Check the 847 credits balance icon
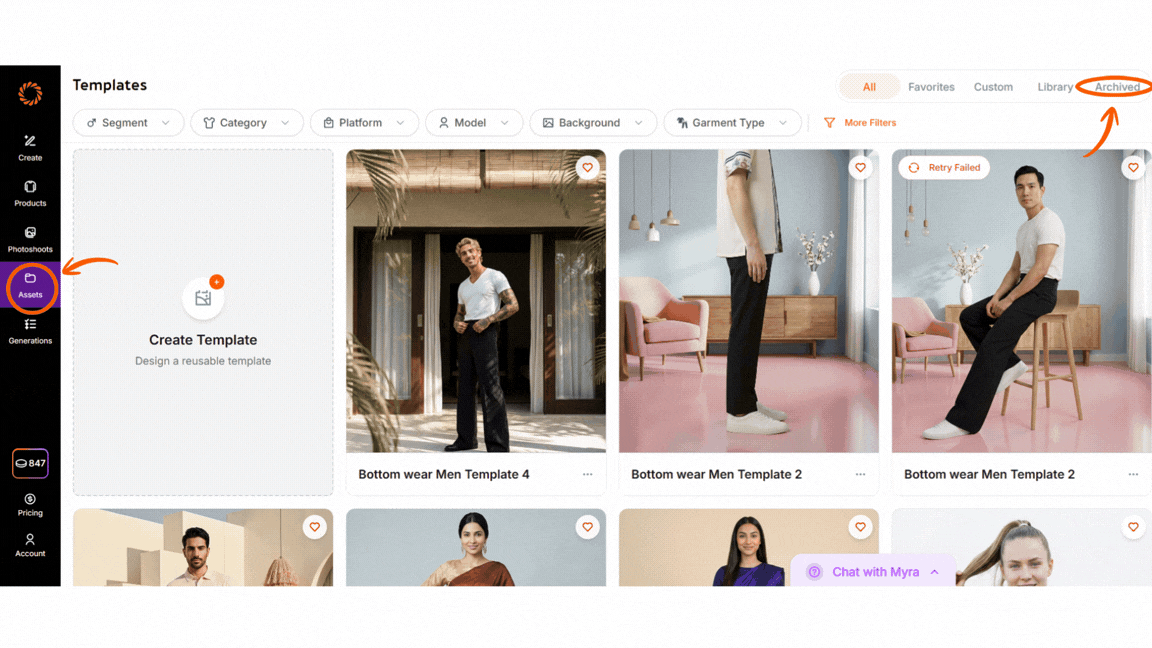Screen dimensions: 1152x648 pos(30,463)
